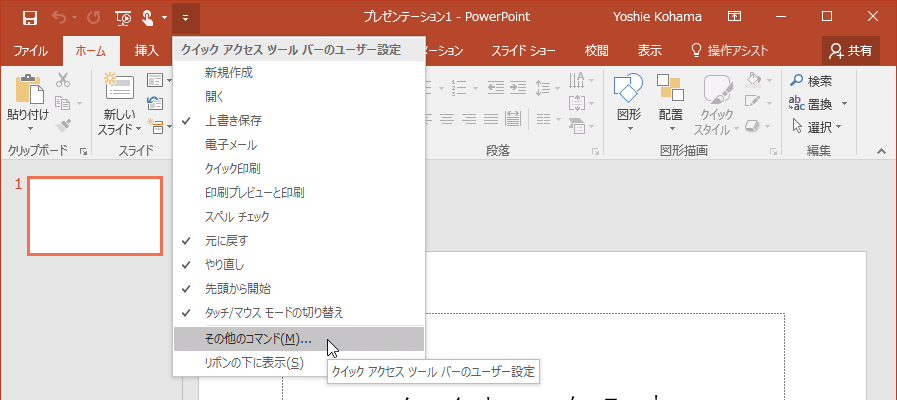Choose スペル チェック in the menu
This screenshot has width=897, height=400.
coord(299,217)
